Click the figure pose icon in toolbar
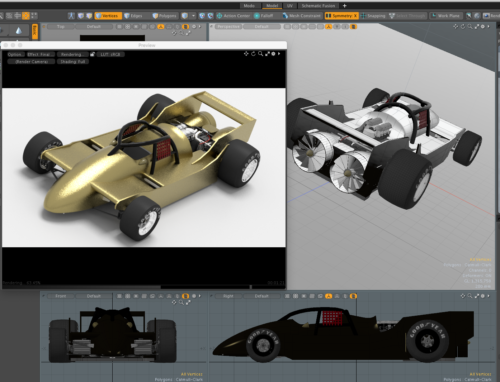Screen dimensions: 500x382 (x=71, y=16)
